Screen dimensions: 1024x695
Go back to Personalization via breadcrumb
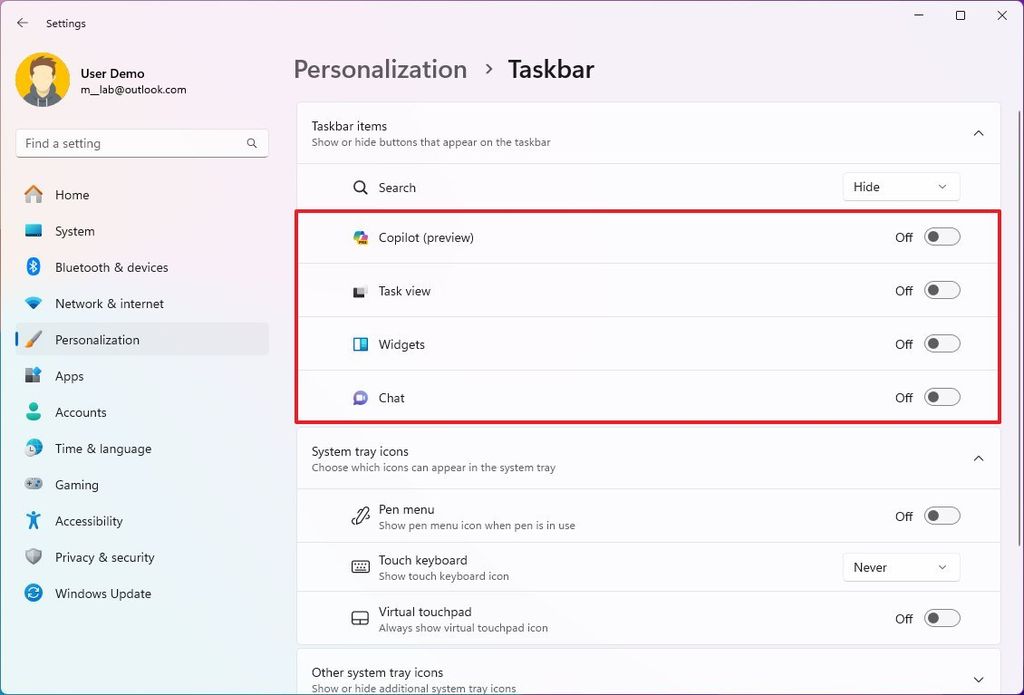point(380,69)
